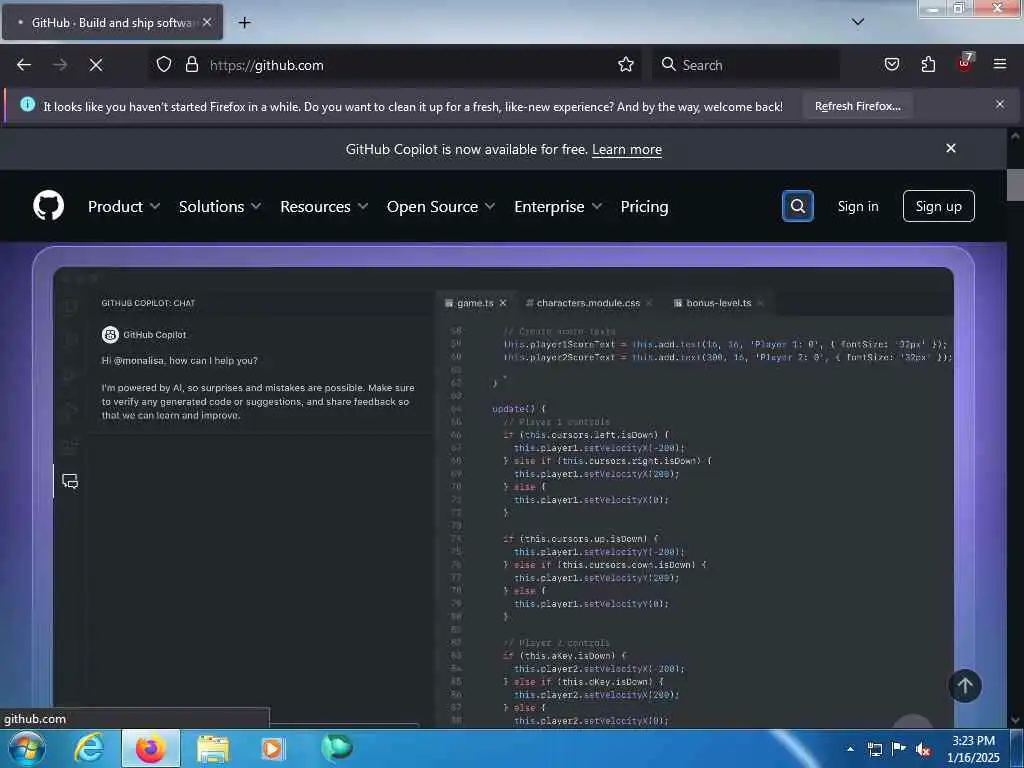Screen dimensions: 1024x768
Task: Click Copilot chat sidebar icon
Action: (x=70, y=481)
